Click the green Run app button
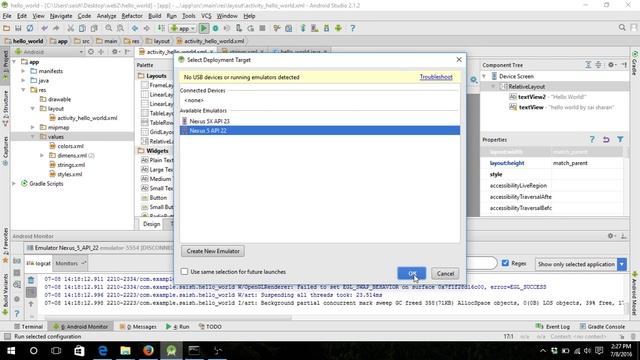The height and width of the screenshot is (360, 640). tap(204, 28)
